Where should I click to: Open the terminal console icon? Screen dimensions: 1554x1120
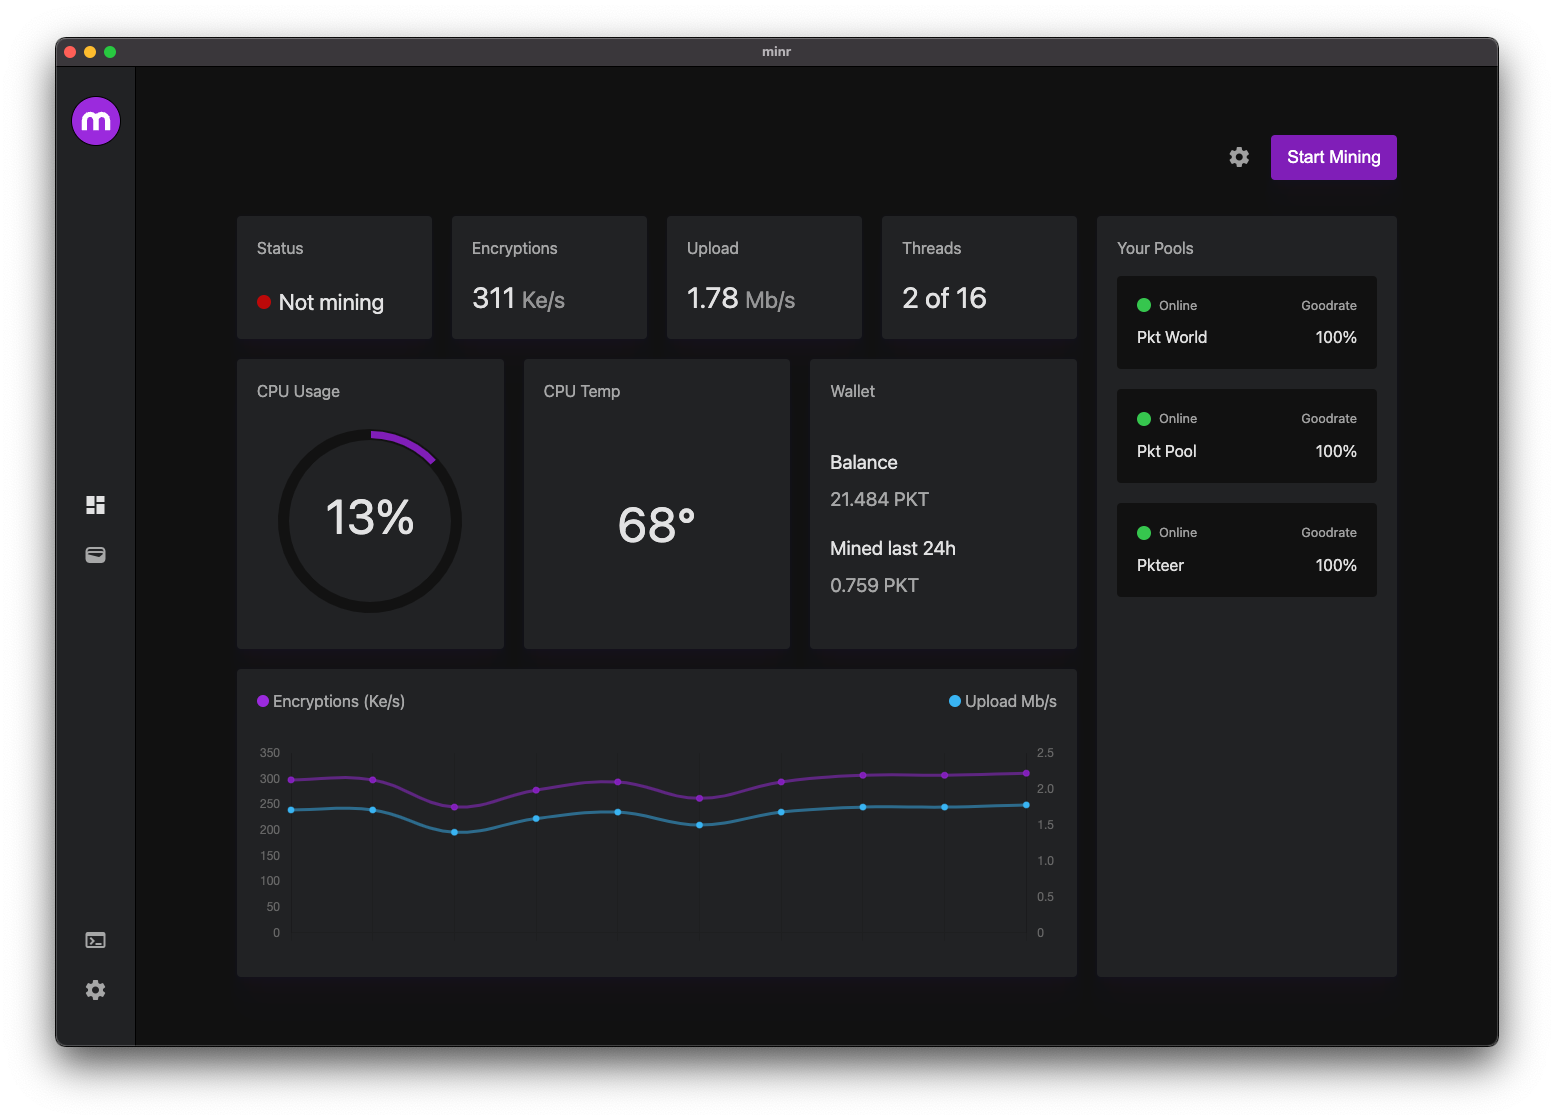[96, 940]
